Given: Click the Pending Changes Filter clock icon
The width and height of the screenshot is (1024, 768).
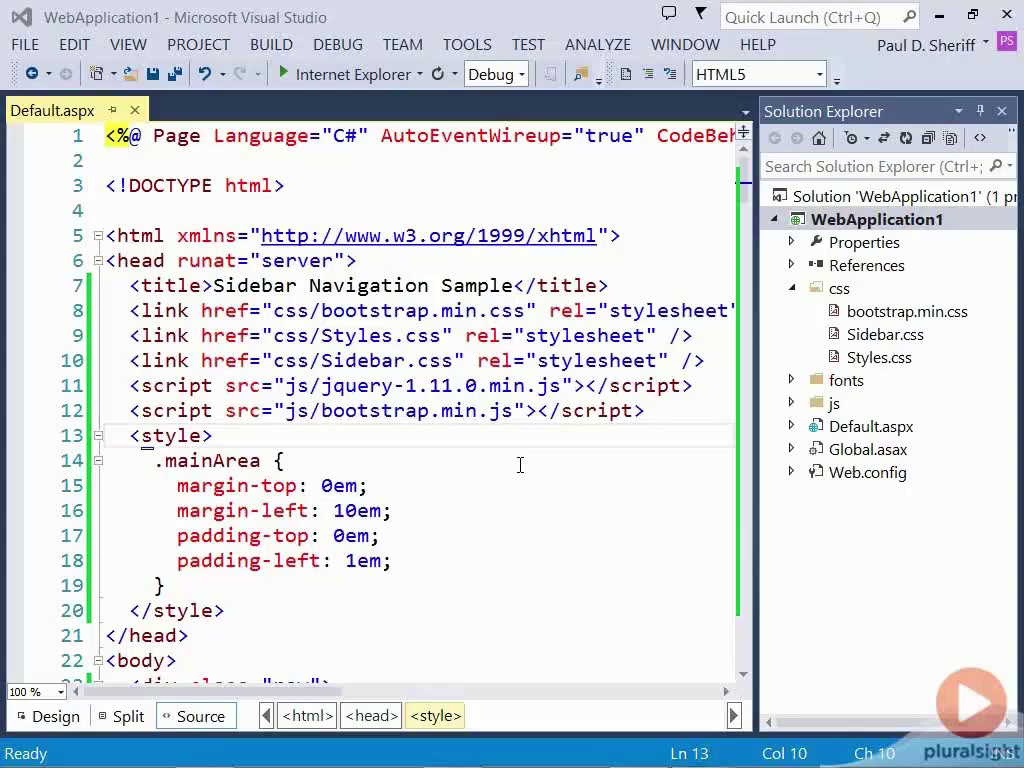Looking at the screenshot, I should click(851, 138).
